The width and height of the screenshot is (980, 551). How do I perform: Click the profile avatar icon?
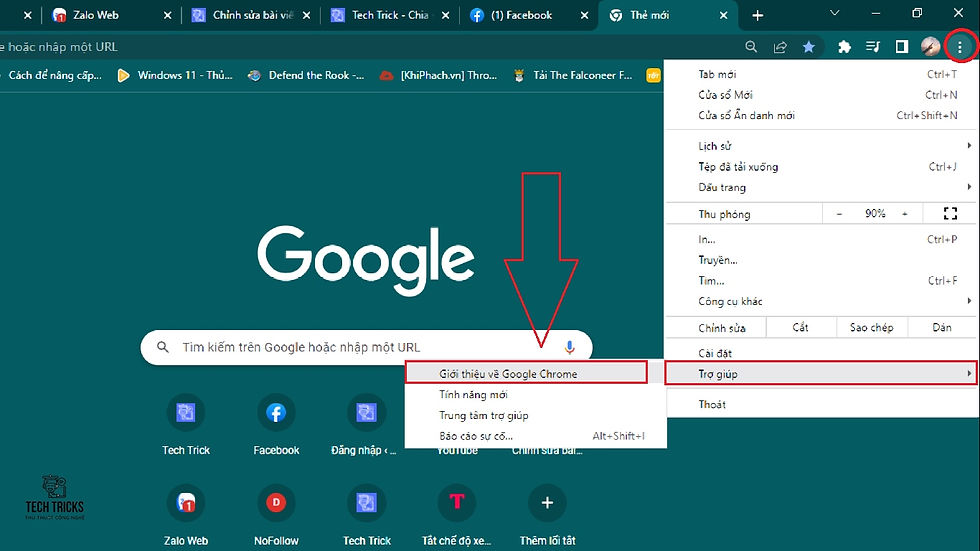pyautogui.click(x=930, y=46)
